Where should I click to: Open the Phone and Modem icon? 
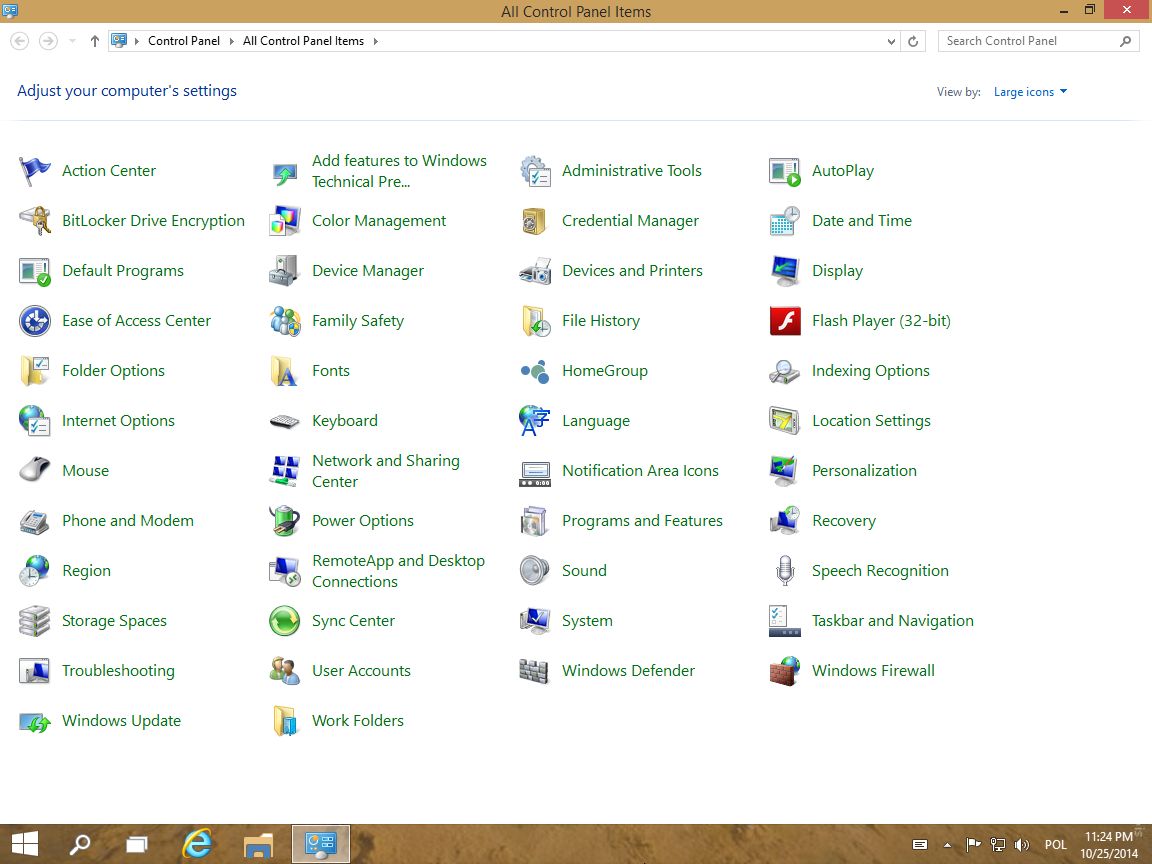[x=35, y=521]
